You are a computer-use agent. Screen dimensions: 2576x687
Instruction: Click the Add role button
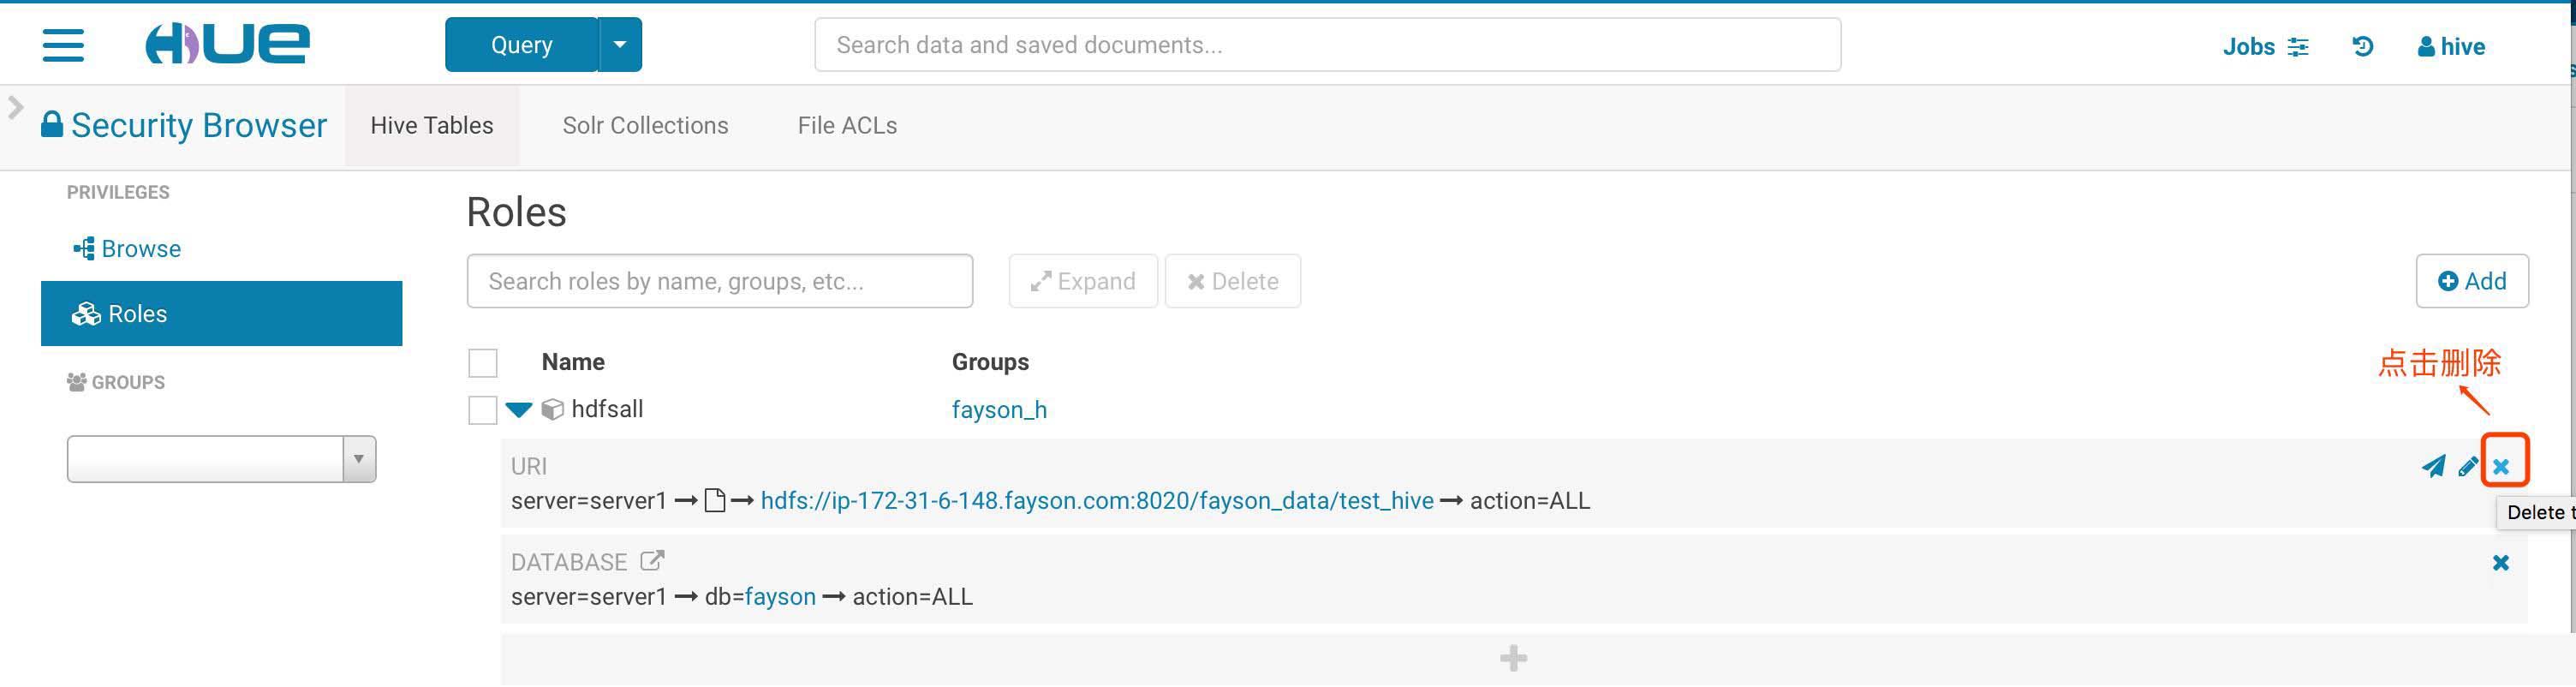click(x=2471, y=281)
